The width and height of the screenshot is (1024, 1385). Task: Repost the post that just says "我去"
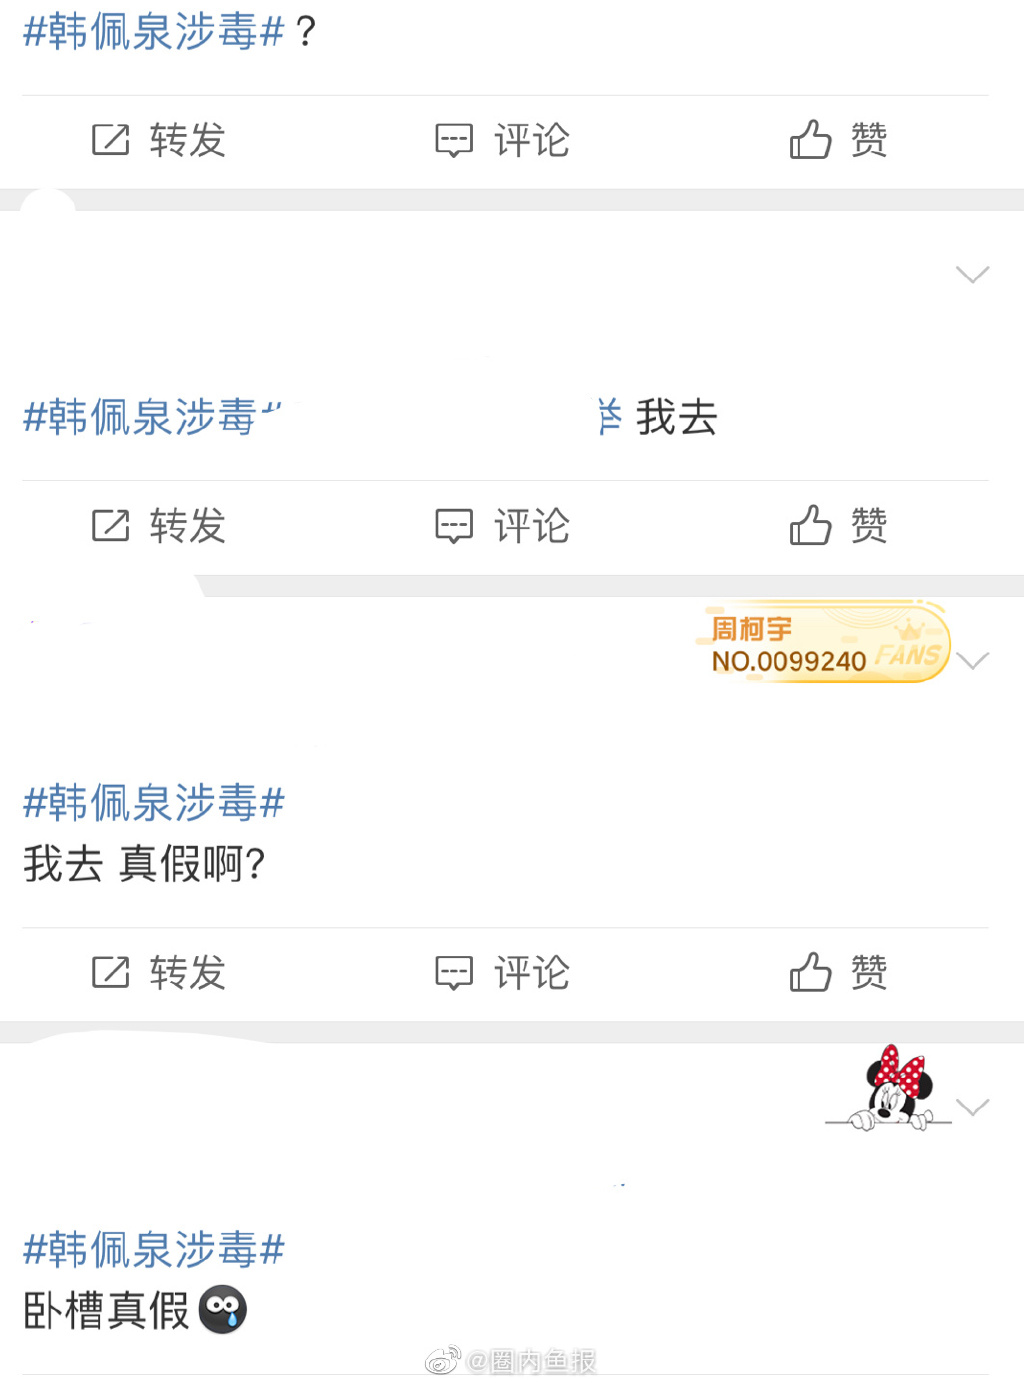point(158,526)
